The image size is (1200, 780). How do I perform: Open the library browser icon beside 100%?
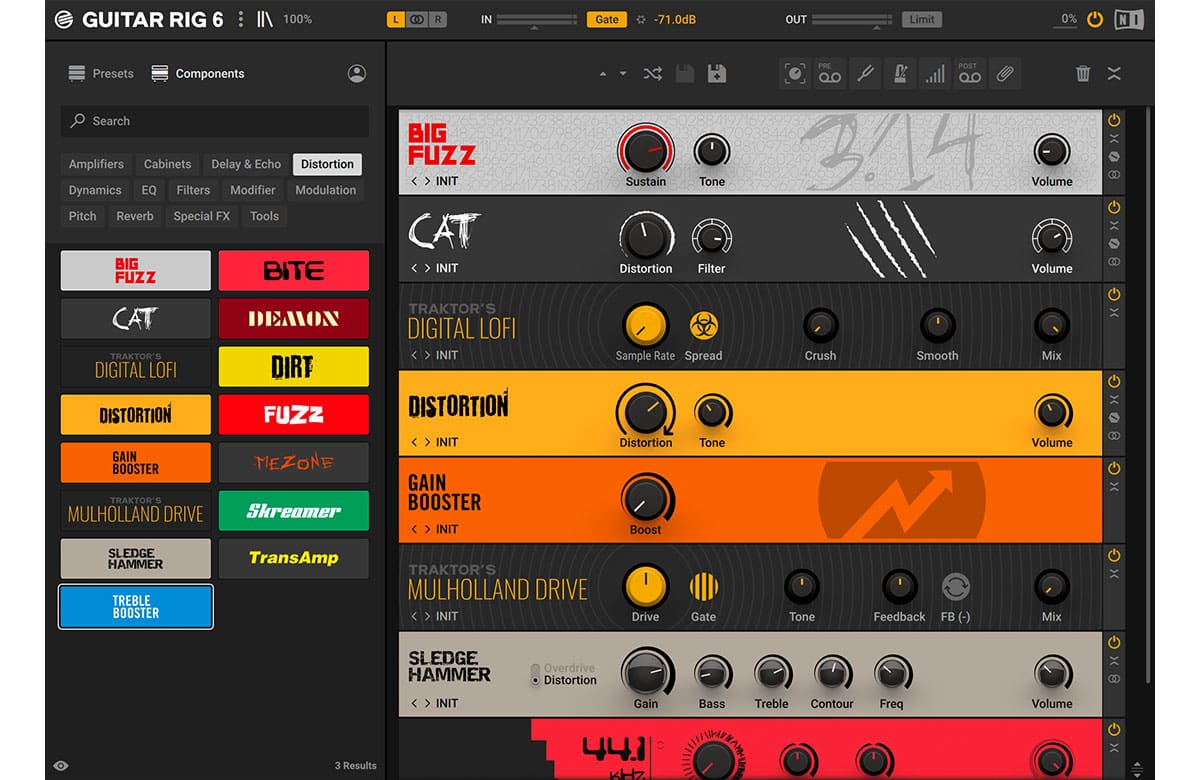[x=266, y=19]
